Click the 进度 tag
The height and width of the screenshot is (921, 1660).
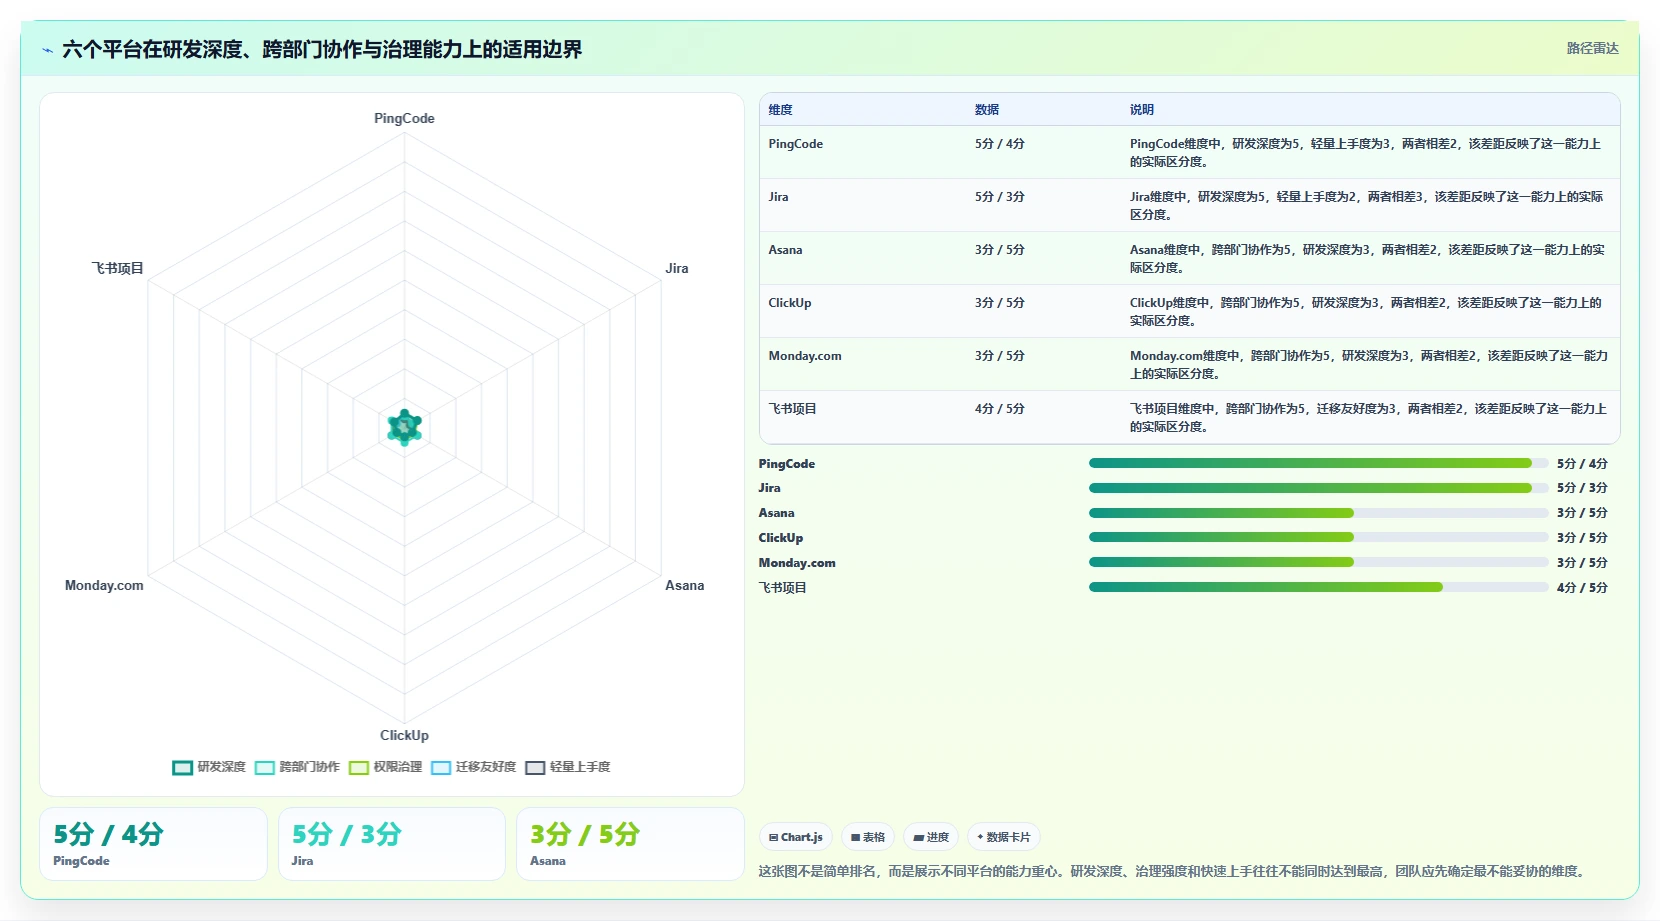[x=931, y=837]
